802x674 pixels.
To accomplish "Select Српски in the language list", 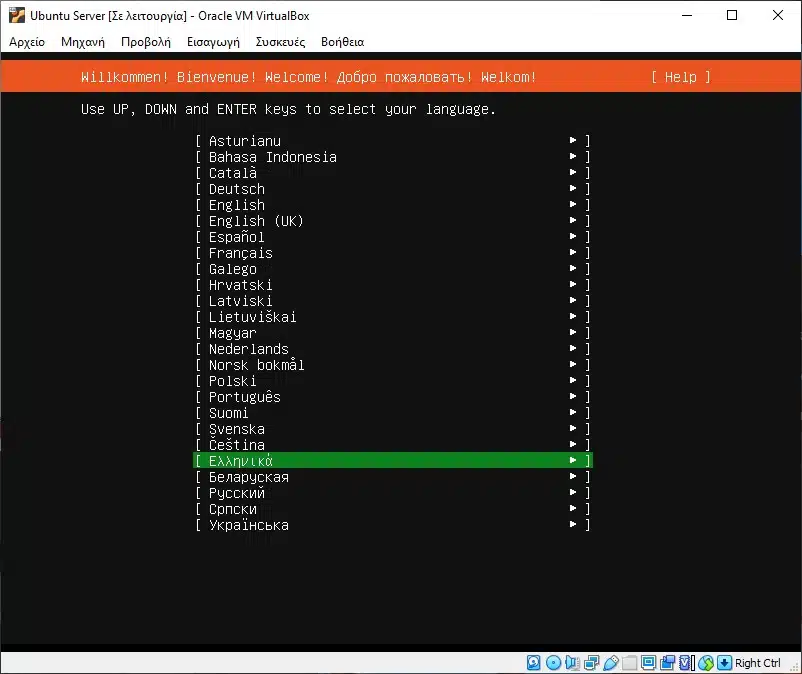I will [x=393, y=509].
